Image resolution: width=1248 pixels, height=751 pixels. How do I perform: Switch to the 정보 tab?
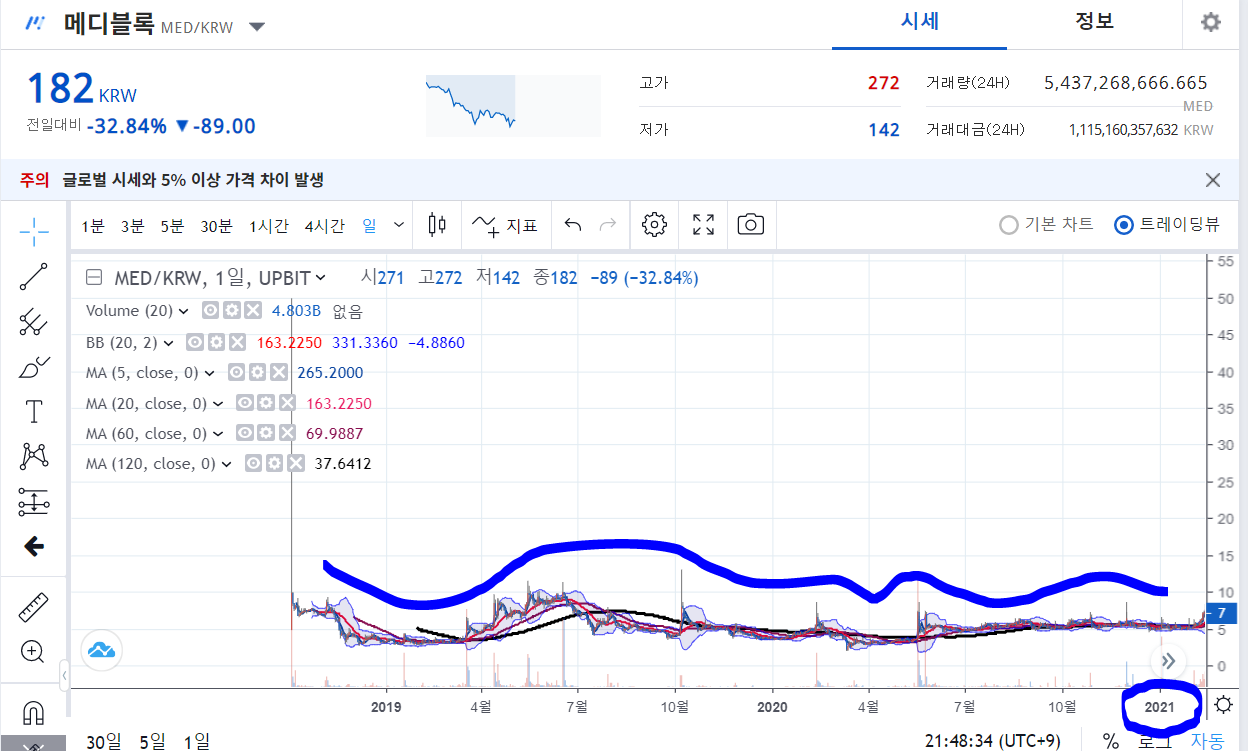tap(1094, 22)
